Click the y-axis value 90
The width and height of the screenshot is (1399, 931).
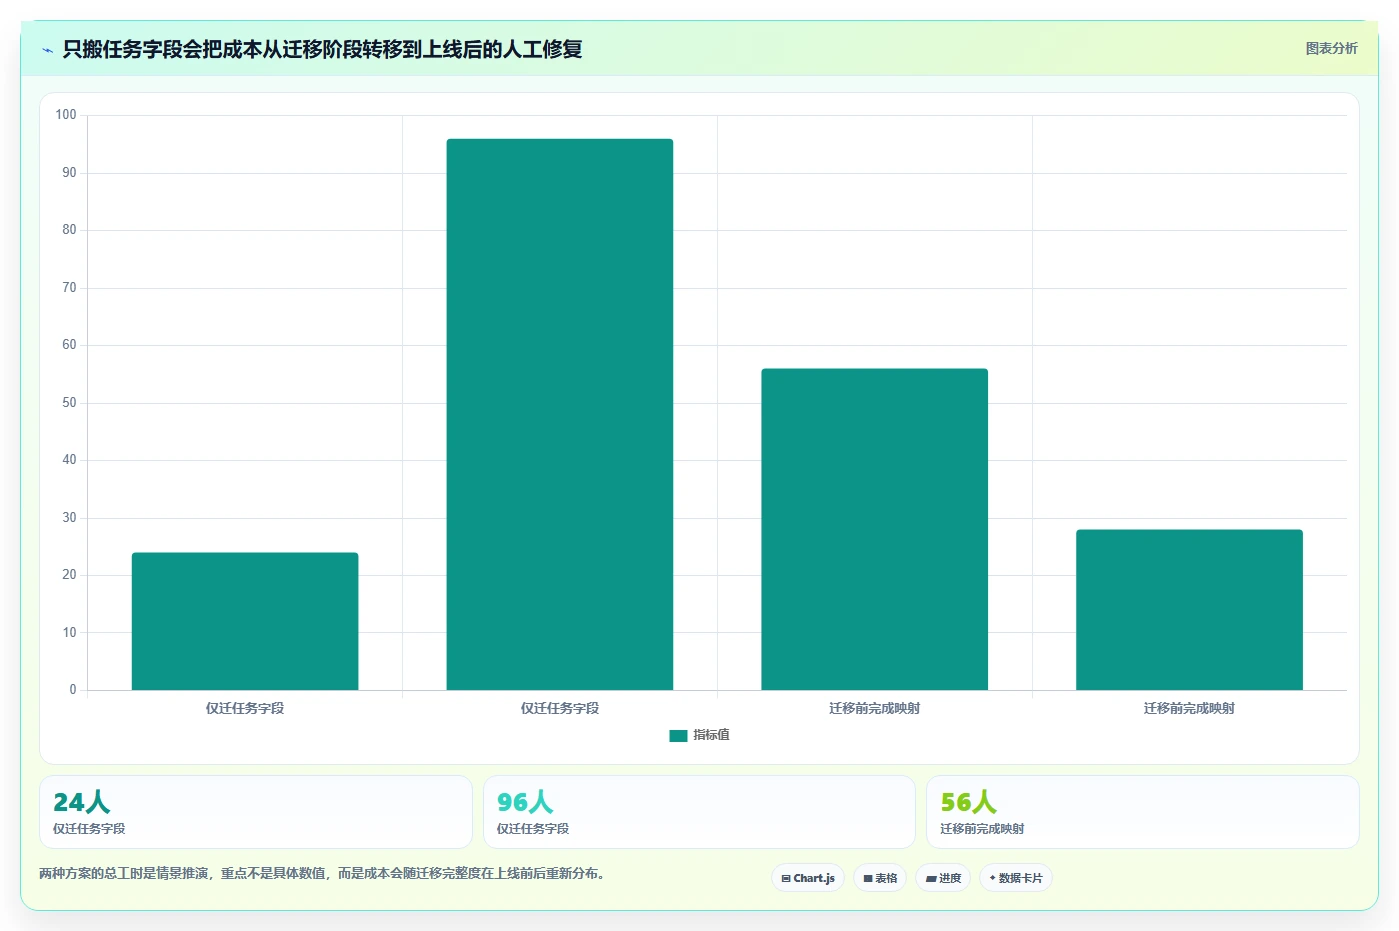[69, 173]
